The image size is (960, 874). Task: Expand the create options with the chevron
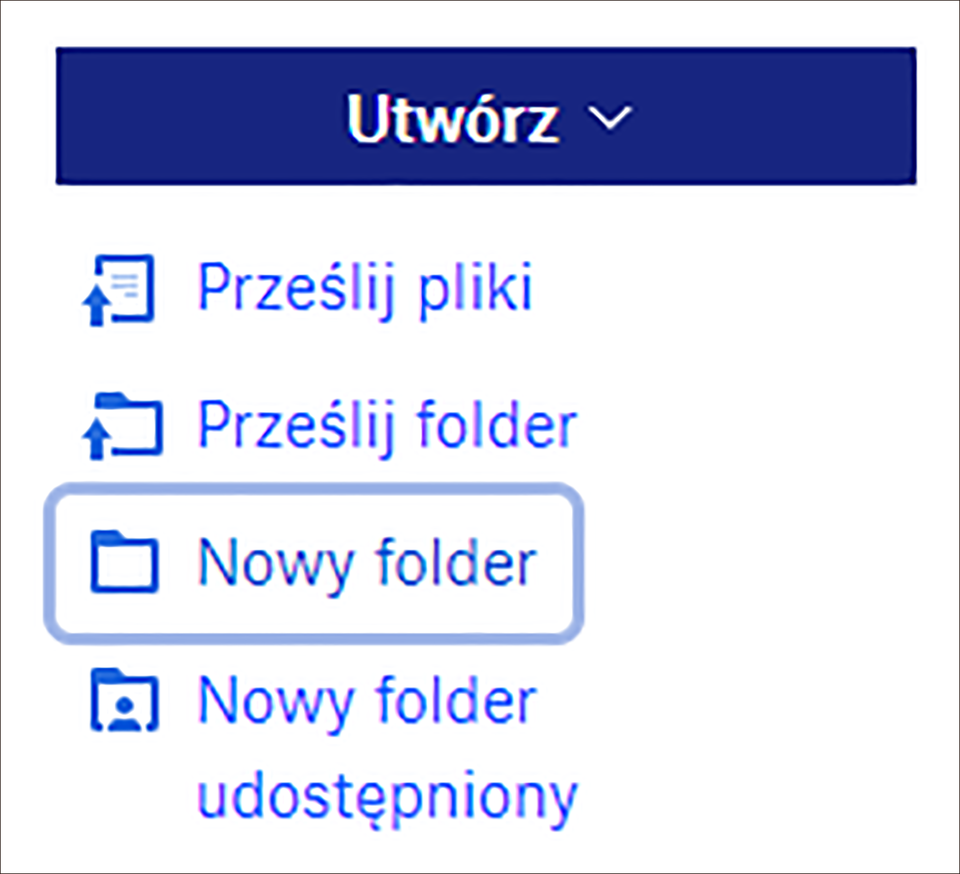tap(610, 116)
